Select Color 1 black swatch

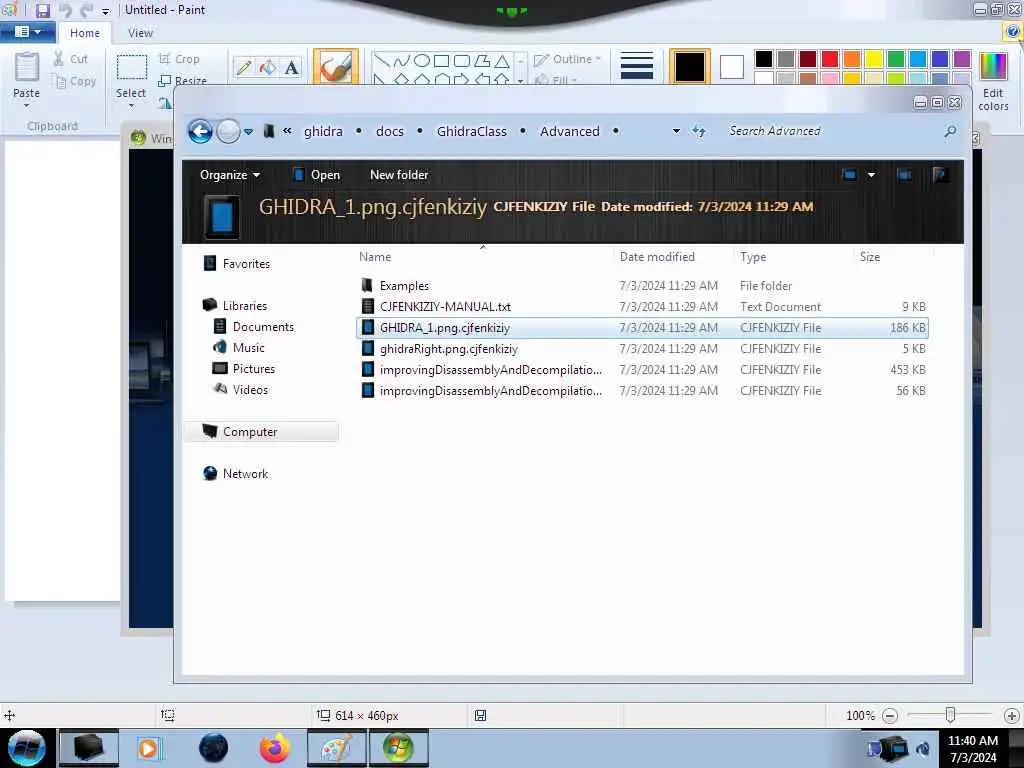pos(690,66)
